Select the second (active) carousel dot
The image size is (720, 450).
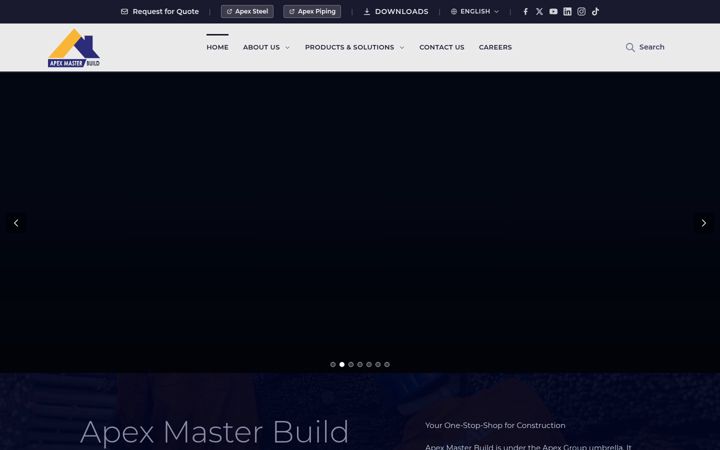pyautogui.click(x=342, y=365)
